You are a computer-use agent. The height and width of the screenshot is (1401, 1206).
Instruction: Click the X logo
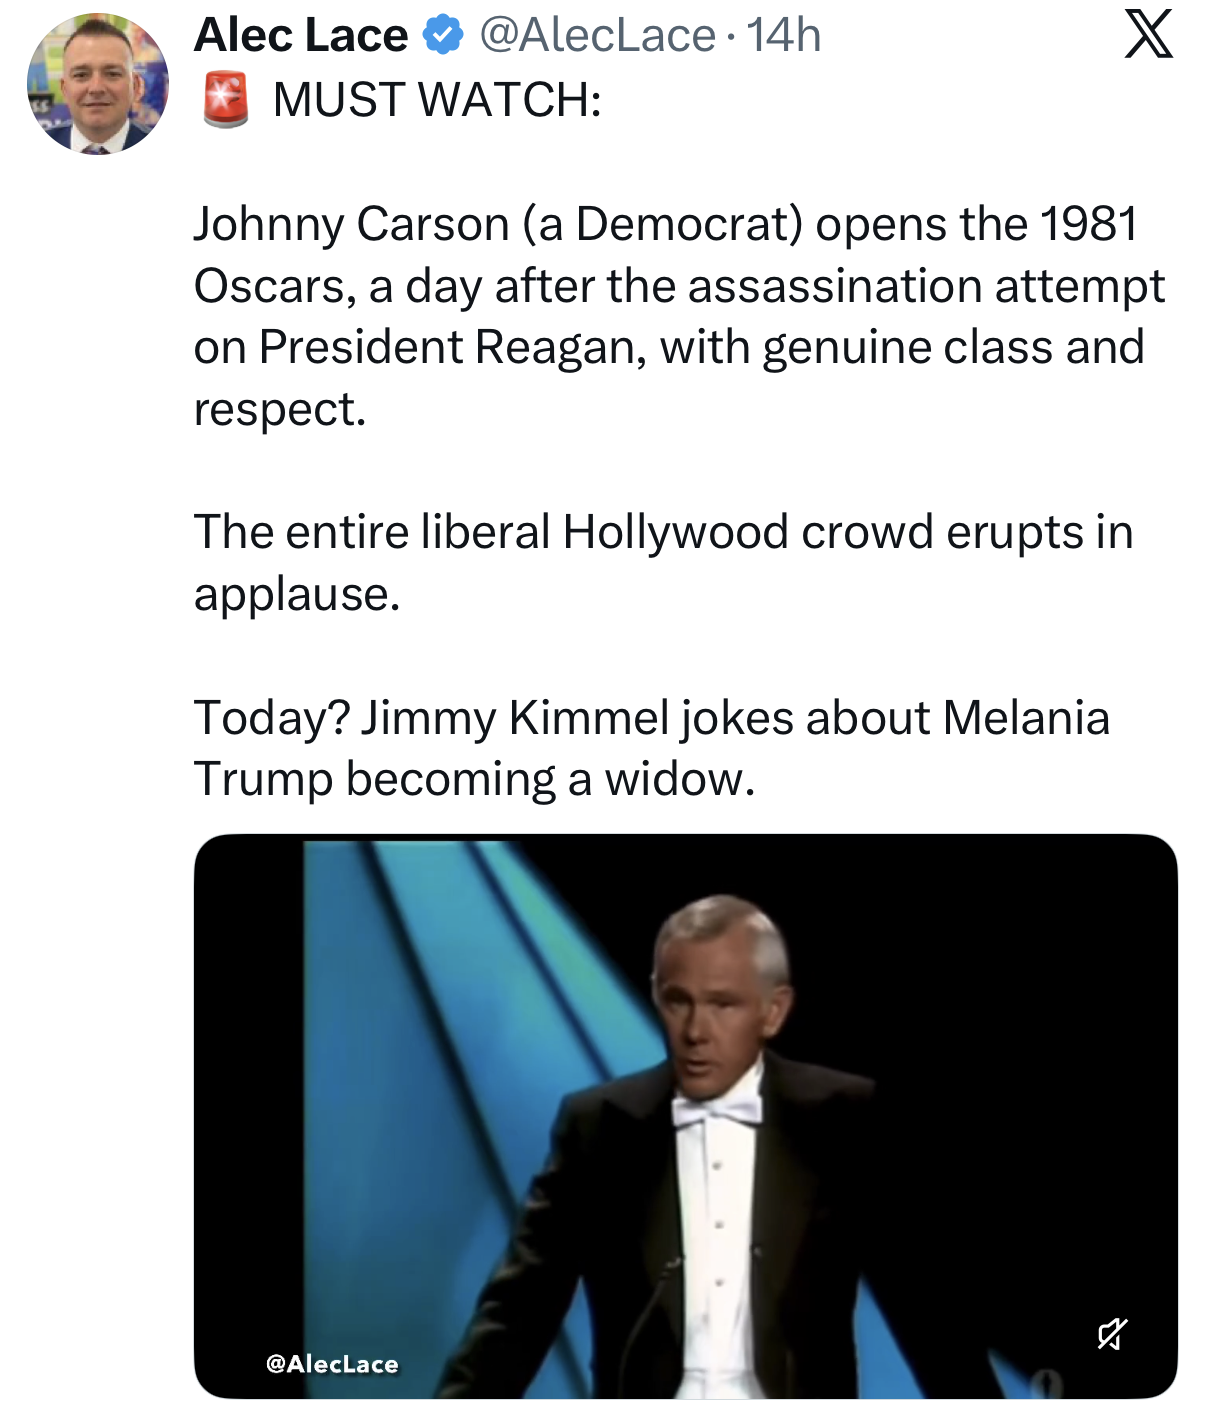pos(1148,36)
